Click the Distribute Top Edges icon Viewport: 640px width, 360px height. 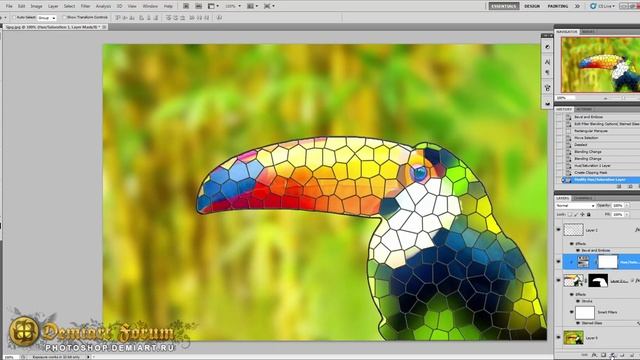pos(168,18)
